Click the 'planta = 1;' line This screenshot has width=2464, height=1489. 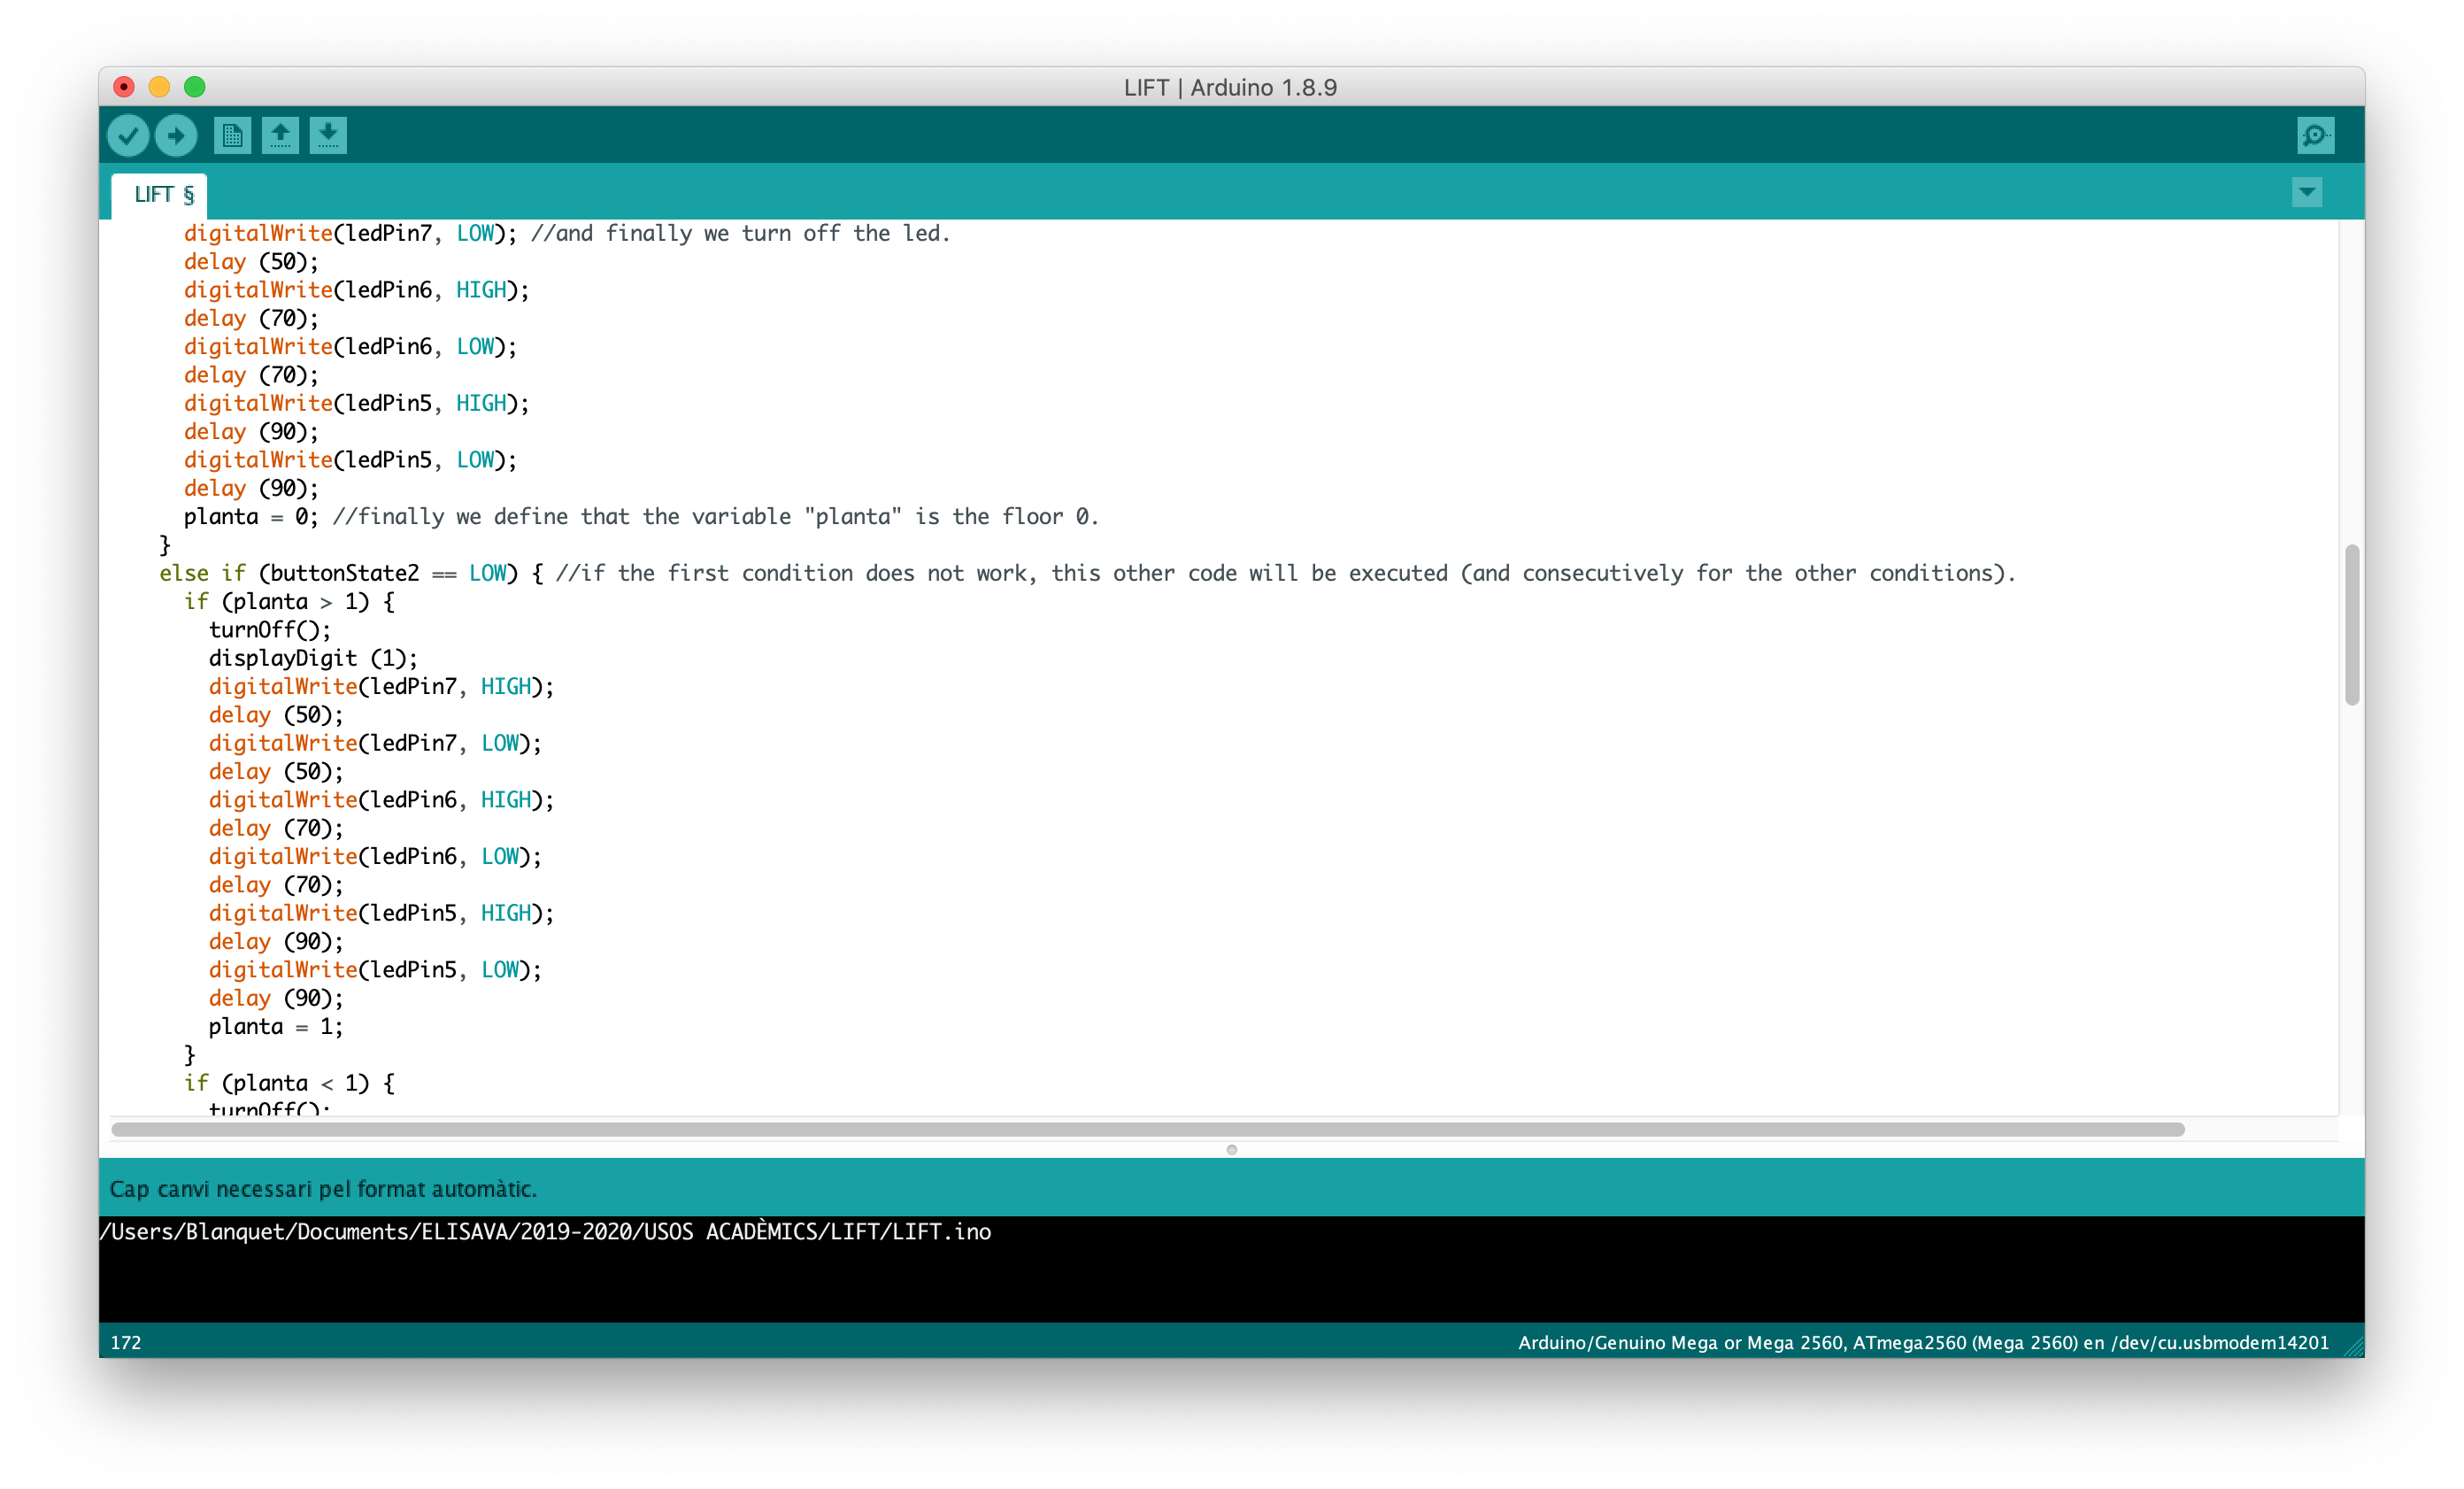pos(276,1027)
